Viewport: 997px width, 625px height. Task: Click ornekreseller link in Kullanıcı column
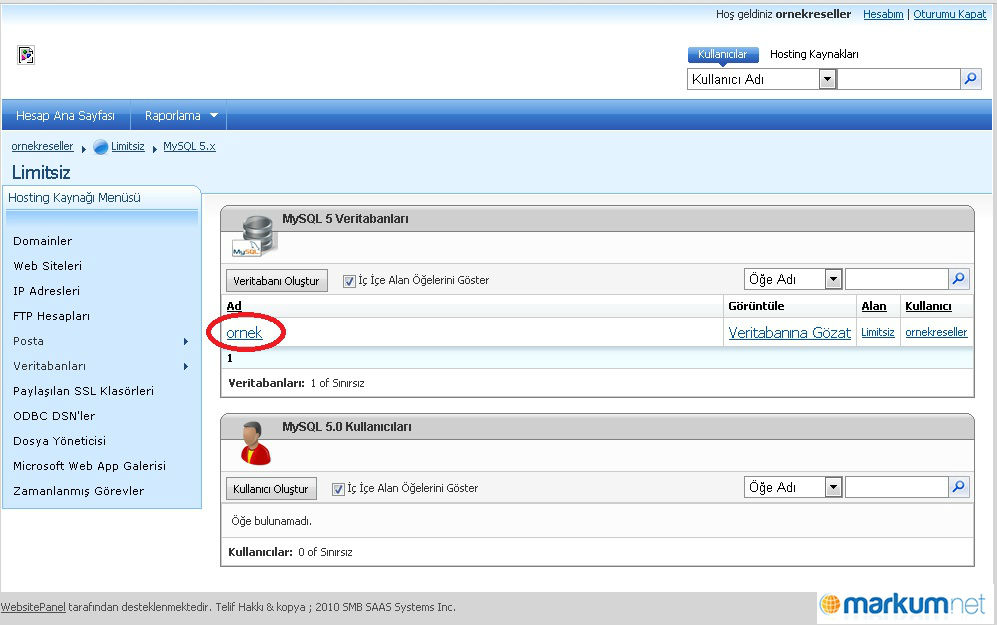click(936, 332)
